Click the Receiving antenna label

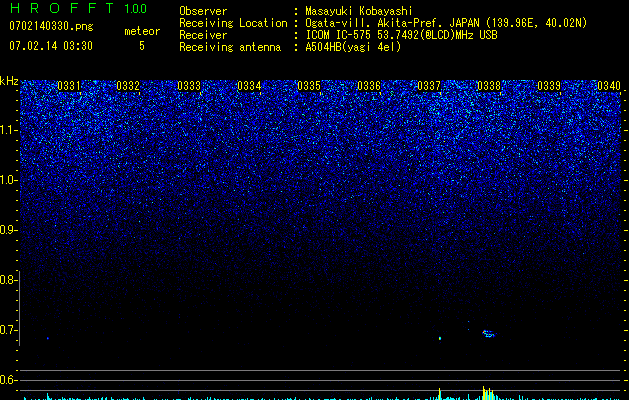tap(230, 47)
